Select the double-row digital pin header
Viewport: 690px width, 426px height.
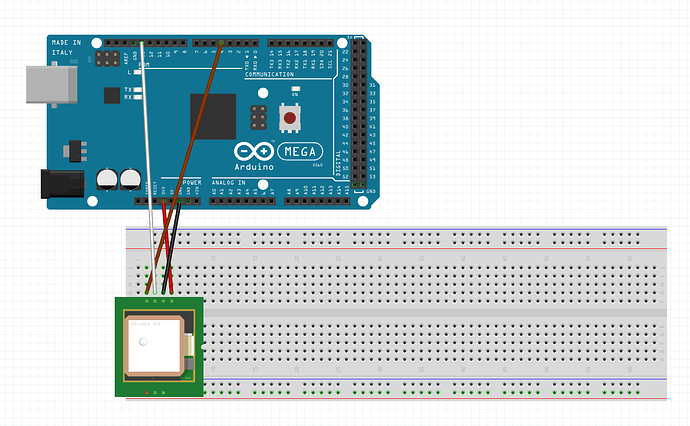(359, 113)
